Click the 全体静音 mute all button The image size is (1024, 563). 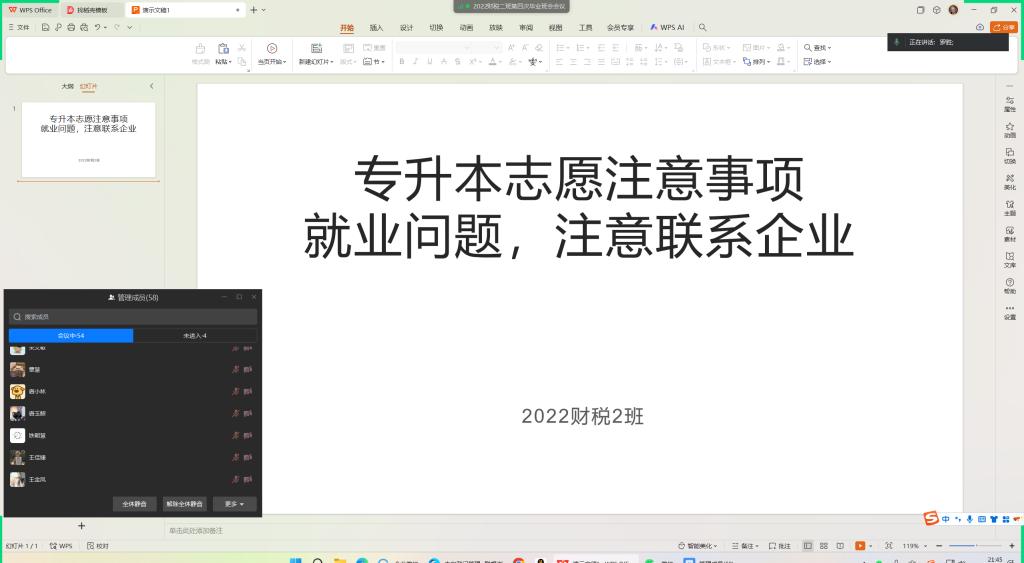134,504
